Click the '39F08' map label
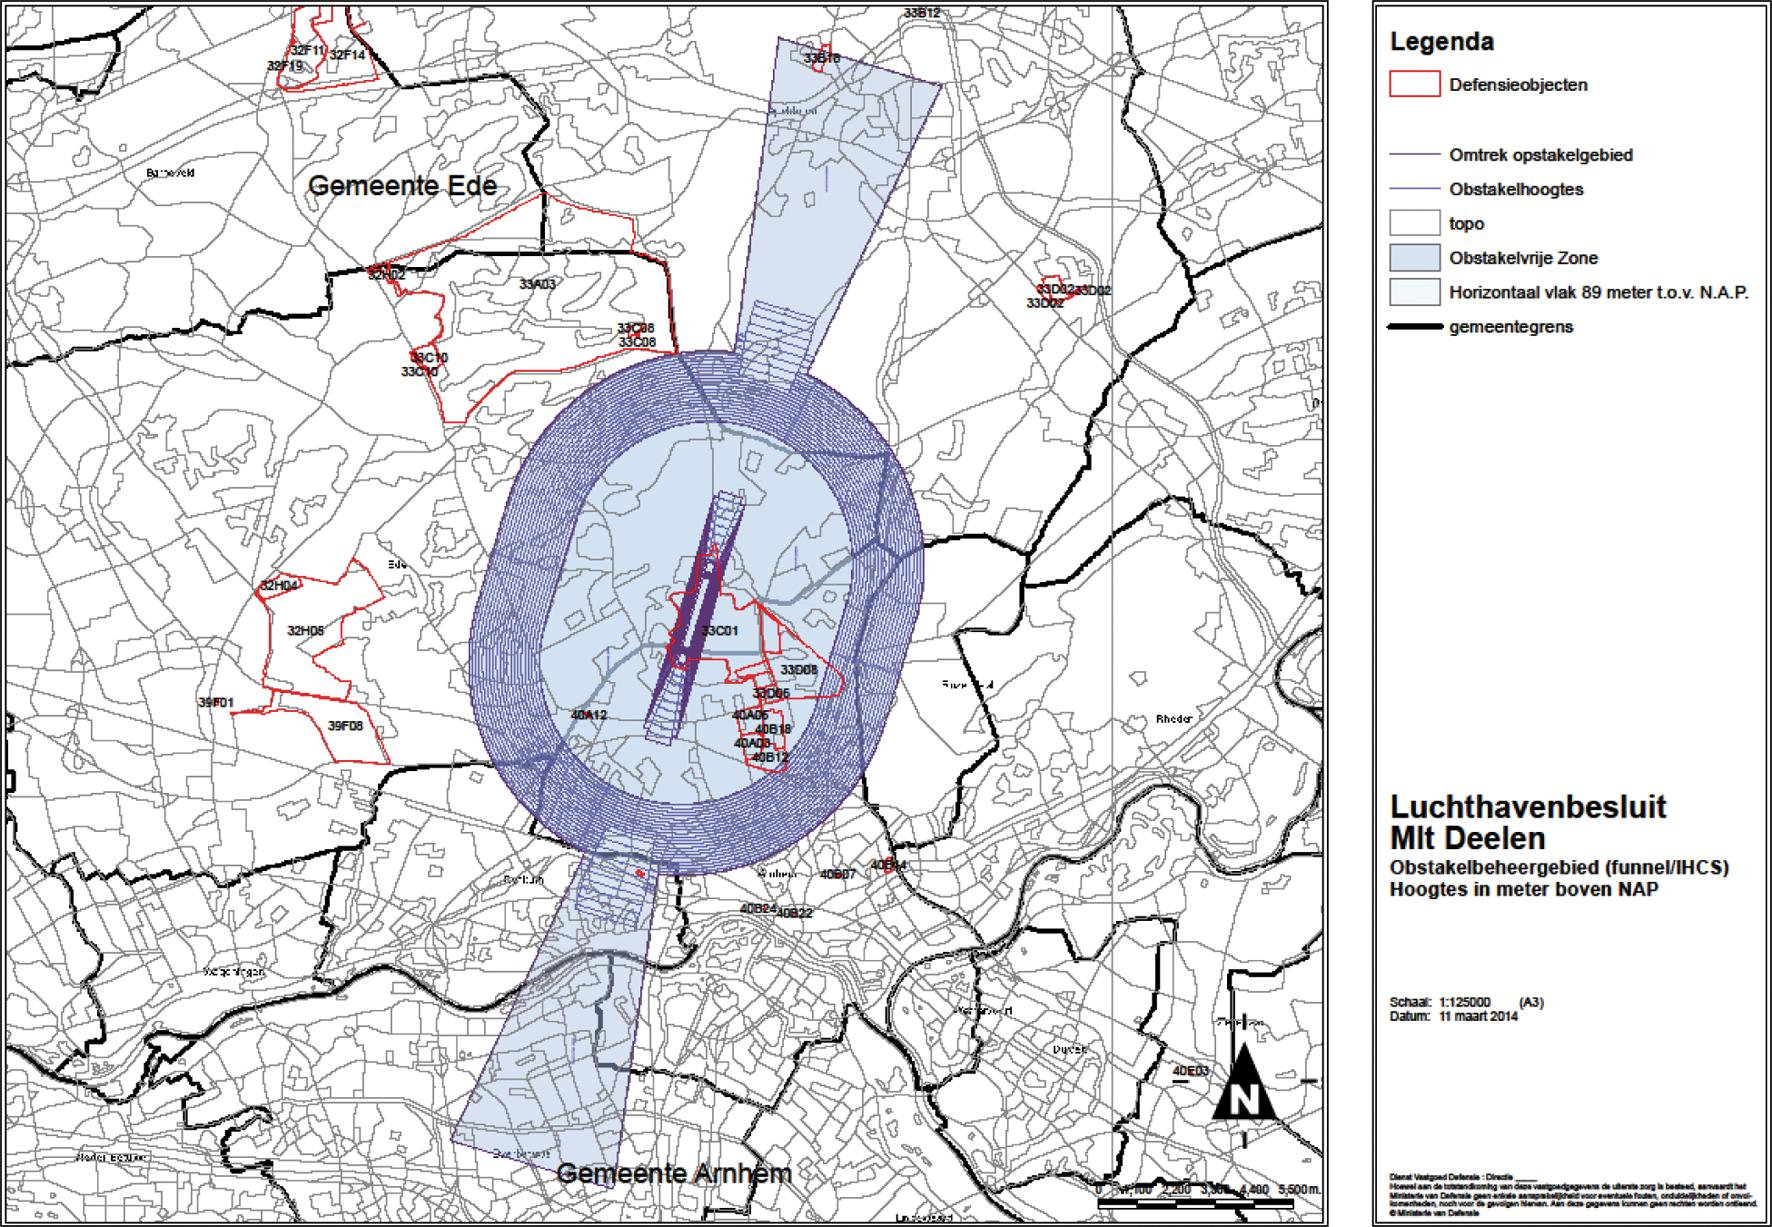The height and width of the screenshot is (1227, 1772). pos(345,726)
